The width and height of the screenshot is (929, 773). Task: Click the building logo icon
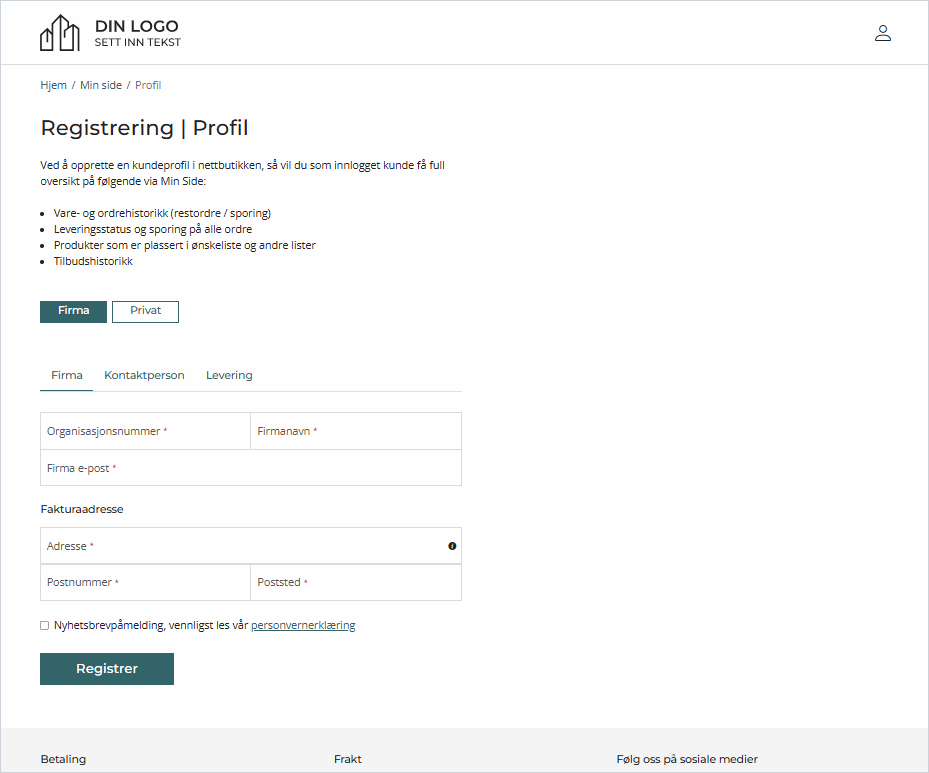59,33
